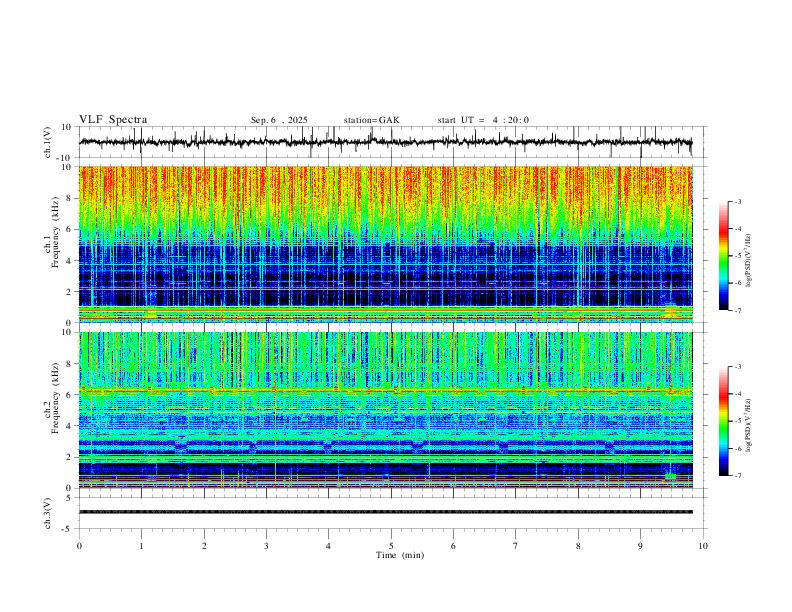The height and width of the screenshot is (612, 792).
Task: Click the 'VLF Spectra' title text
Action: (113, 120)
